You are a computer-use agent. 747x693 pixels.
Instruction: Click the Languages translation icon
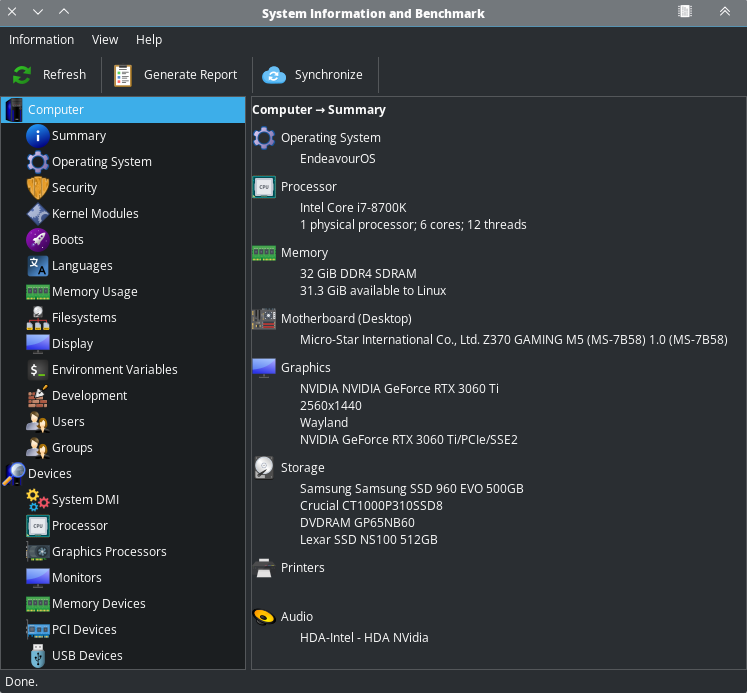(37, 266)
